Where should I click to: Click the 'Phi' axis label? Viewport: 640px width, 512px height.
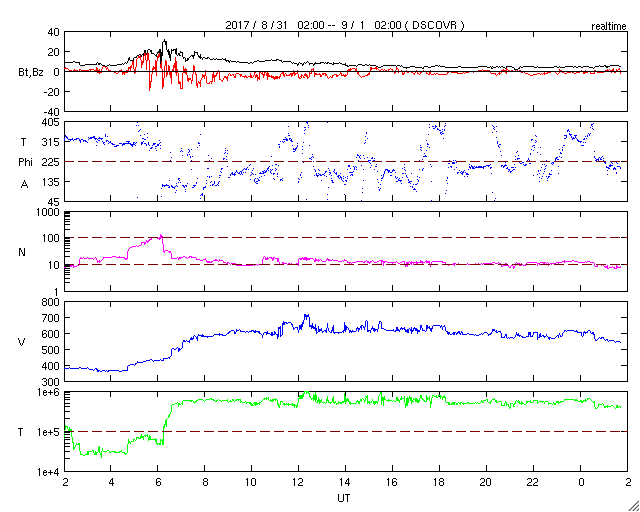point(24,163)
